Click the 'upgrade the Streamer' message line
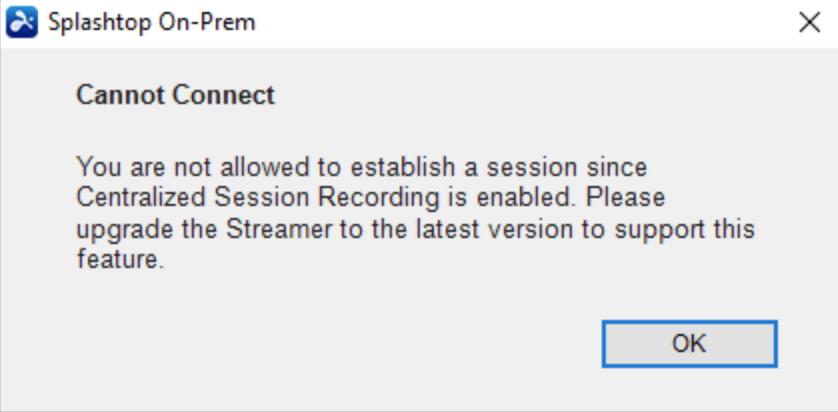 [415, 230]
